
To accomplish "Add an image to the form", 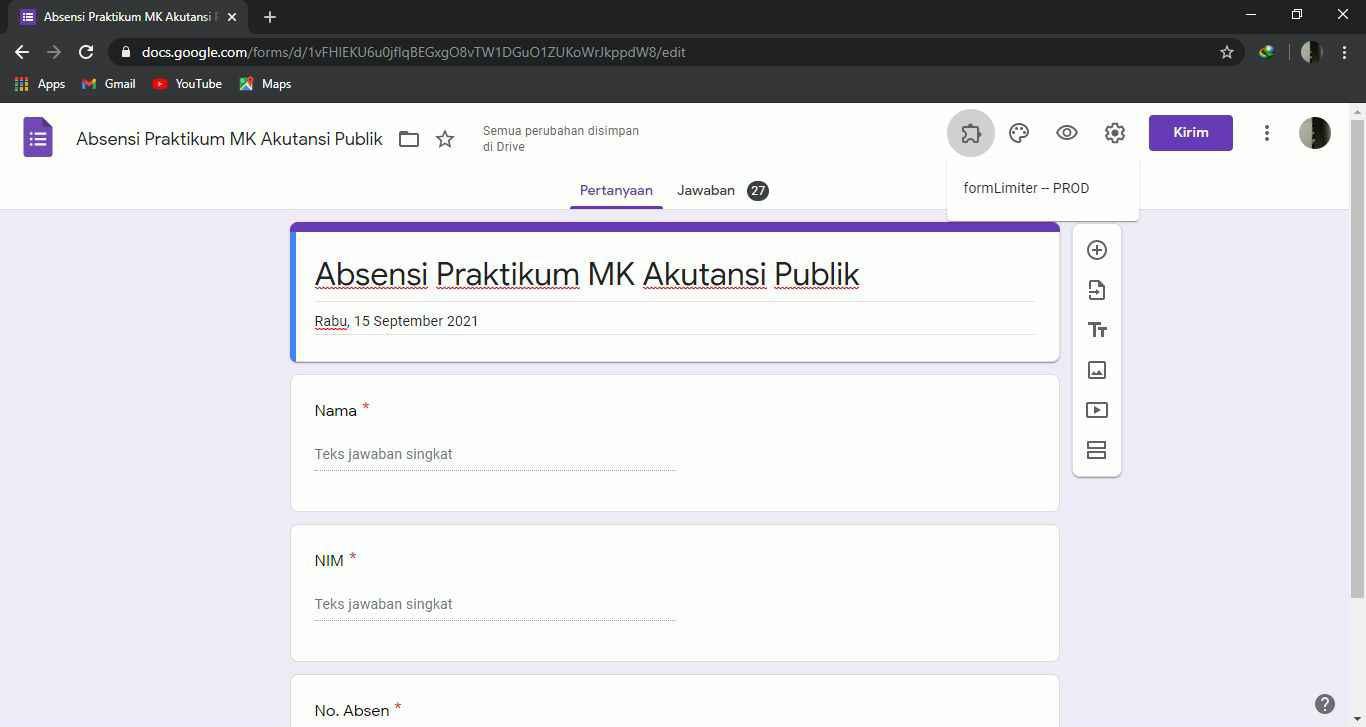I will [1097, 370].
